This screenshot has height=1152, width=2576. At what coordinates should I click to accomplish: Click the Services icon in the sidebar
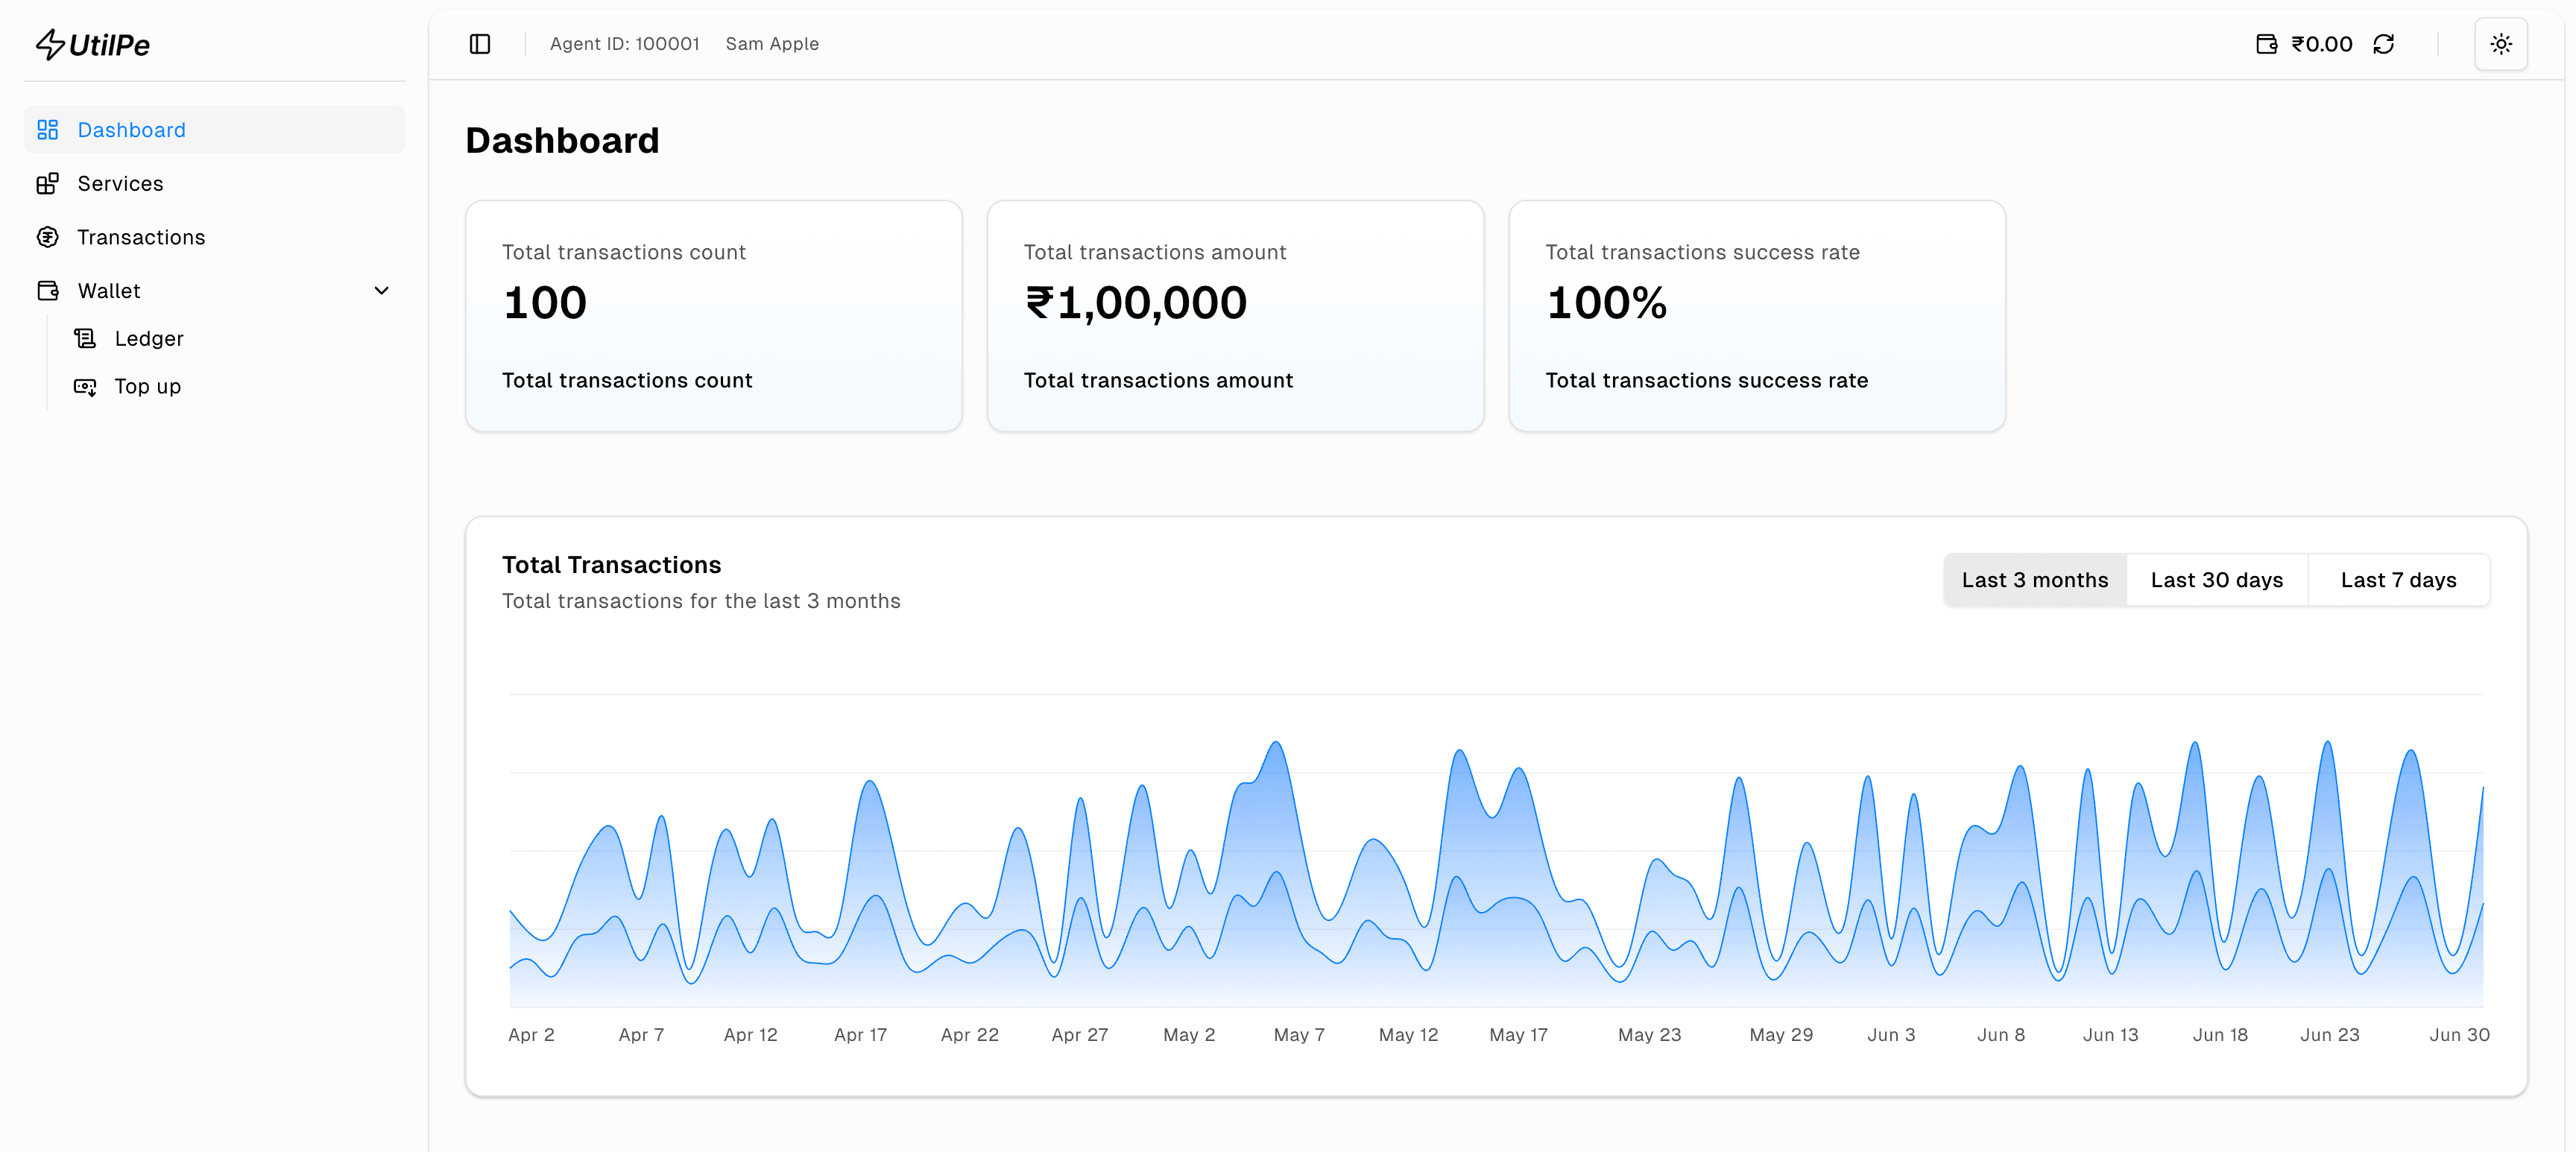coord(48,183)
